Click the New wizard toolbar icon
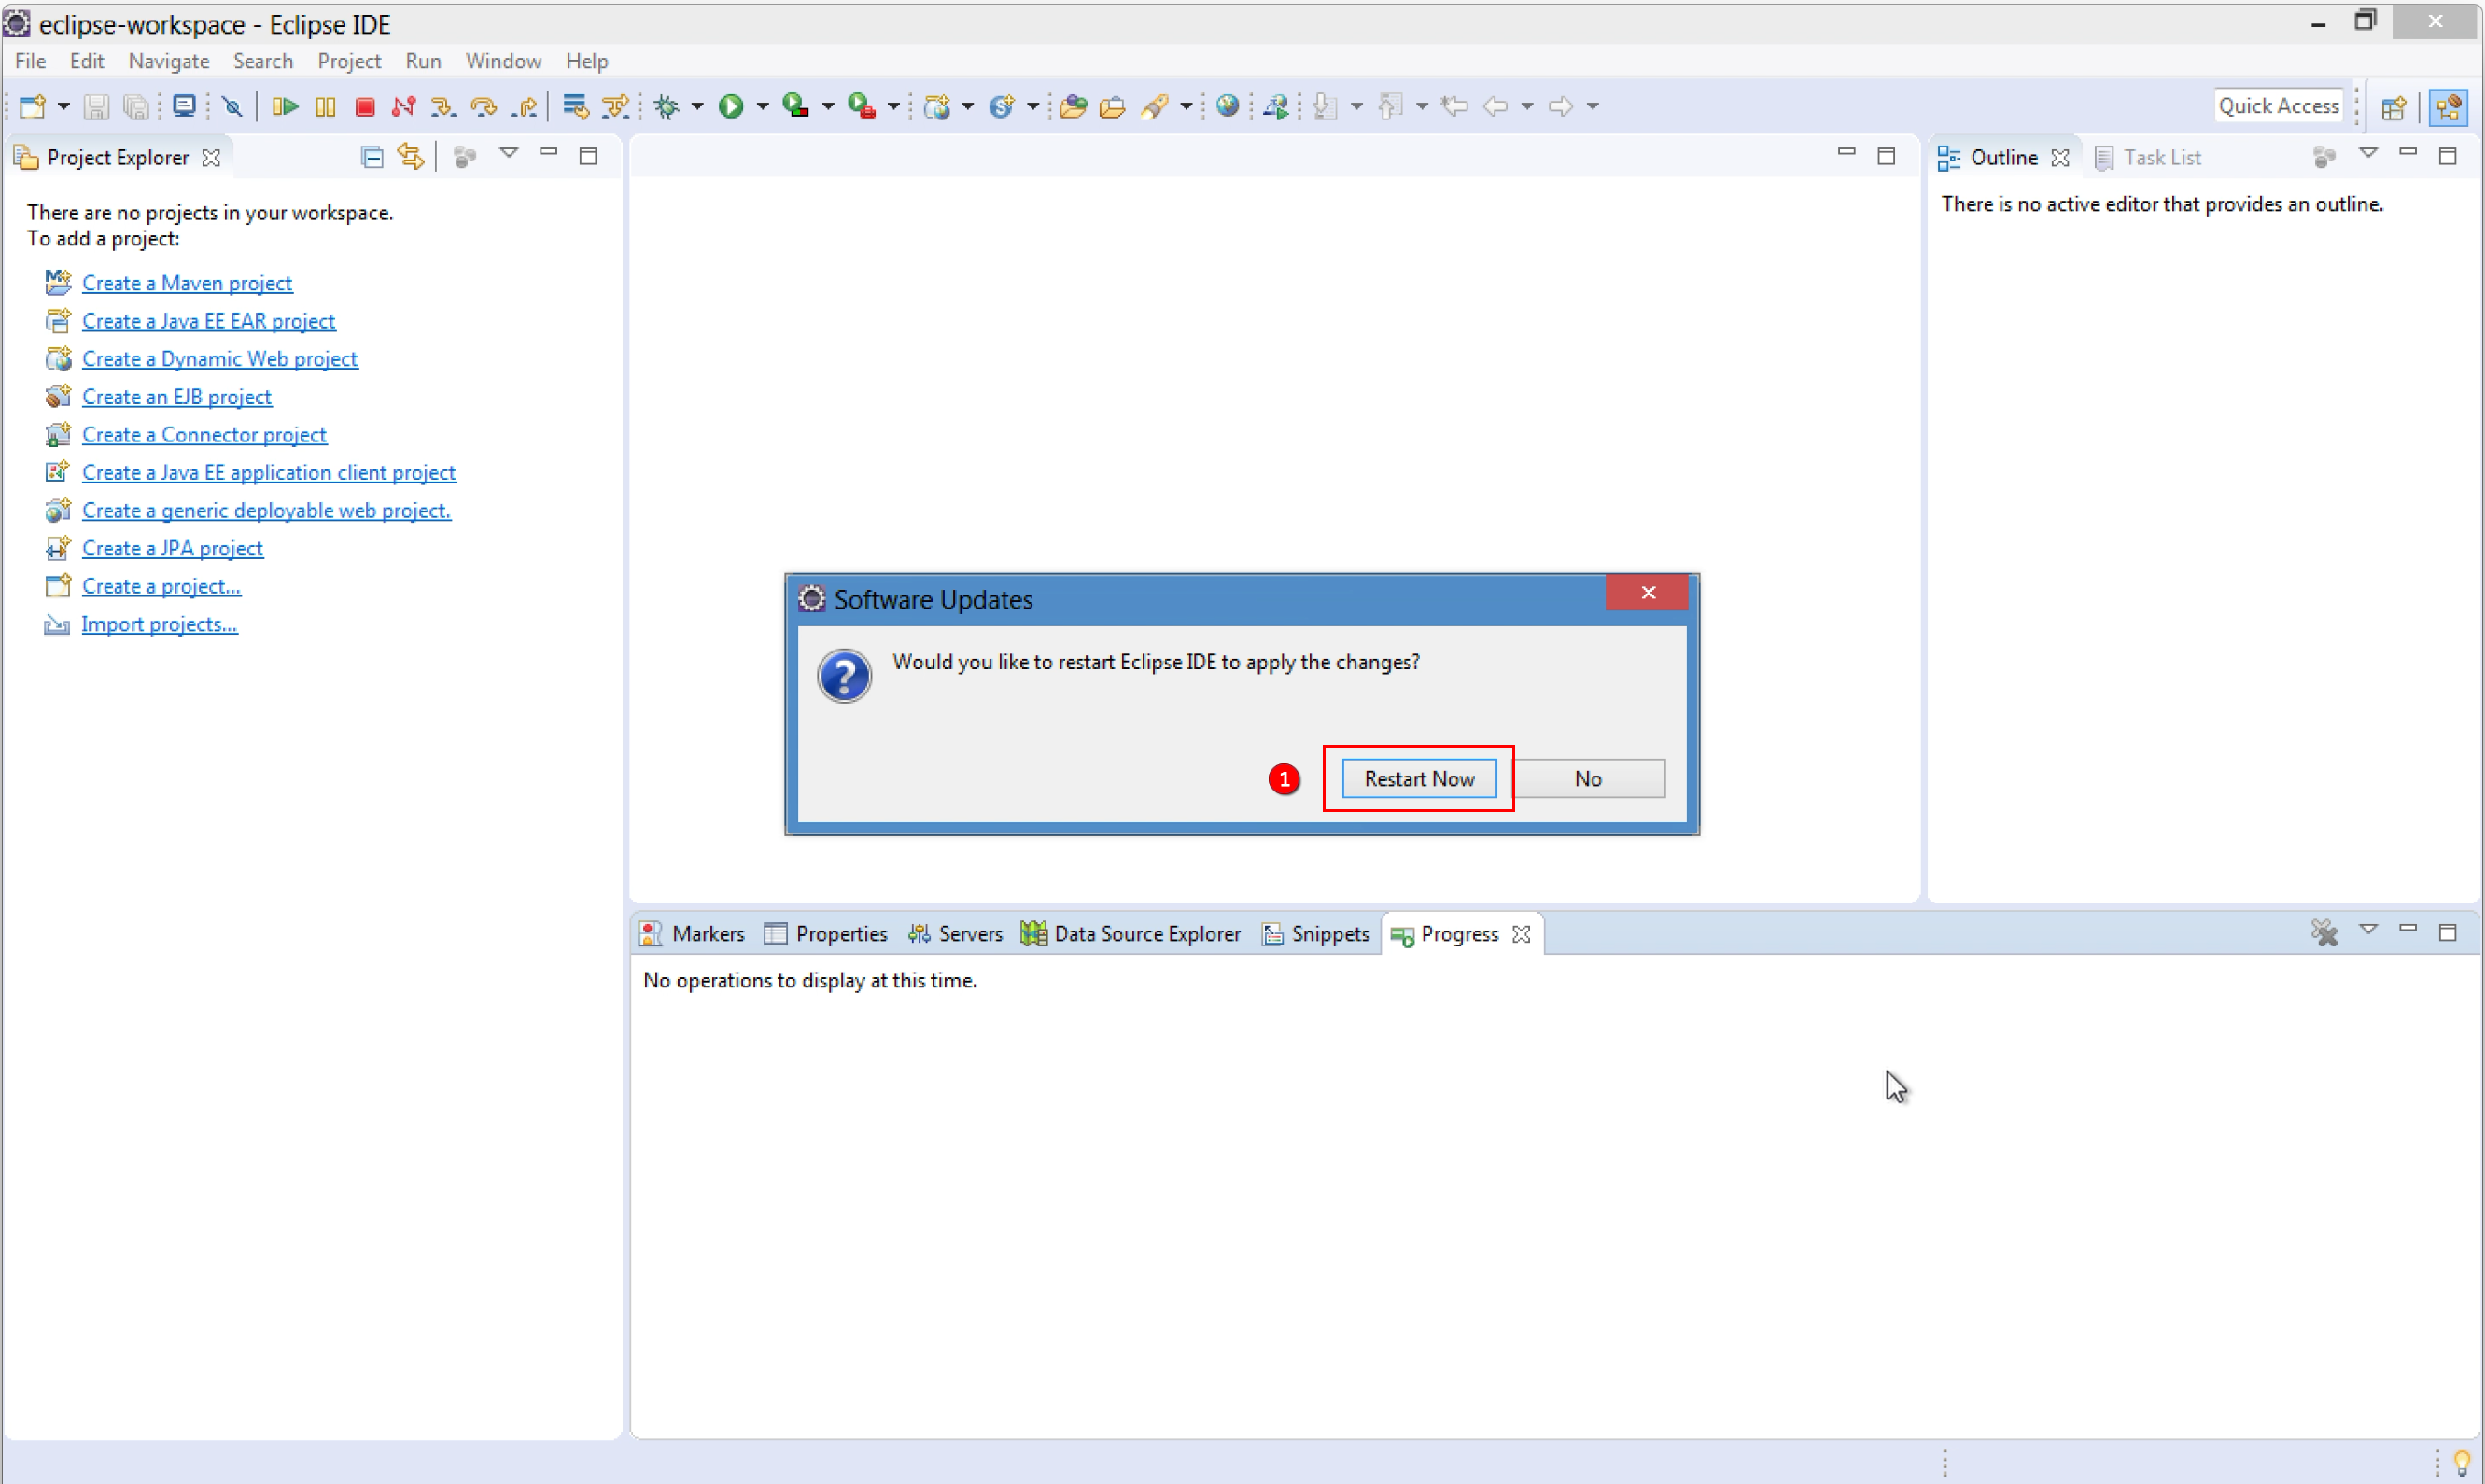2485x1484 pixels. 32,106
